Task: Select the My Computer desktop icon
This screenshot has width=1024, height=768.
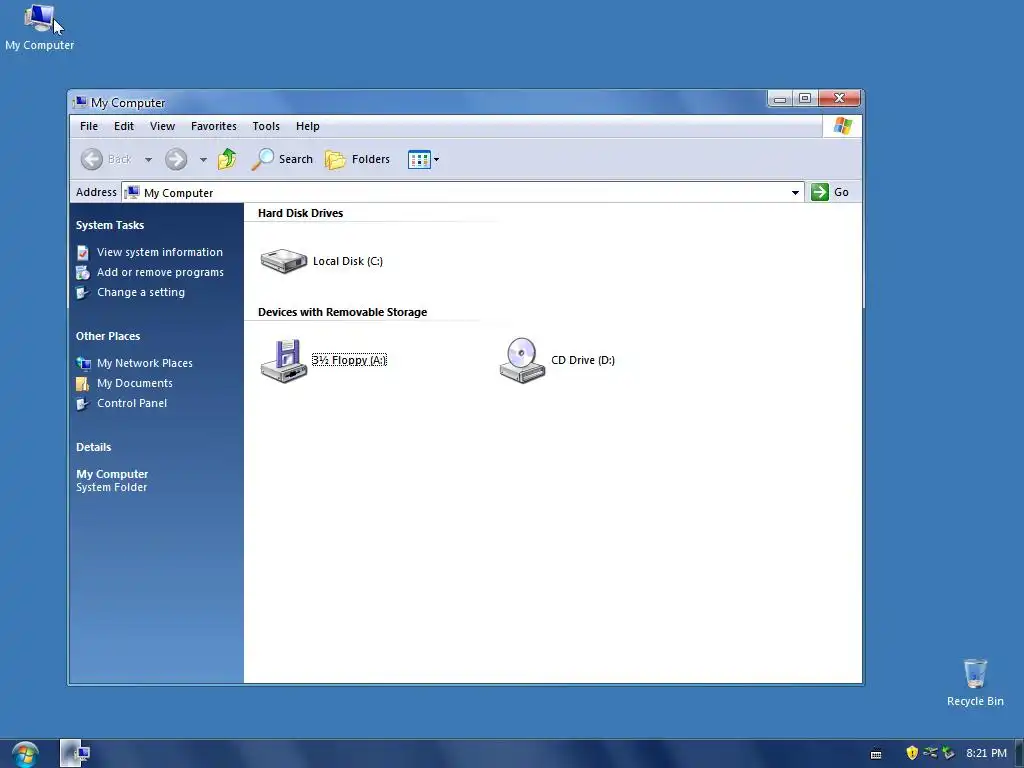Action: point(39,27)
